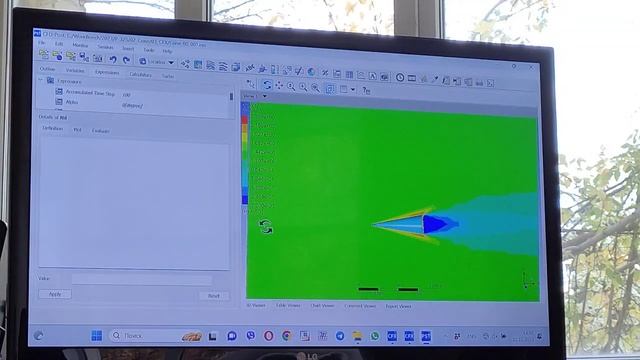Open the File menu
This screenshot has width=640, height=360.
[x=41, y=42]
